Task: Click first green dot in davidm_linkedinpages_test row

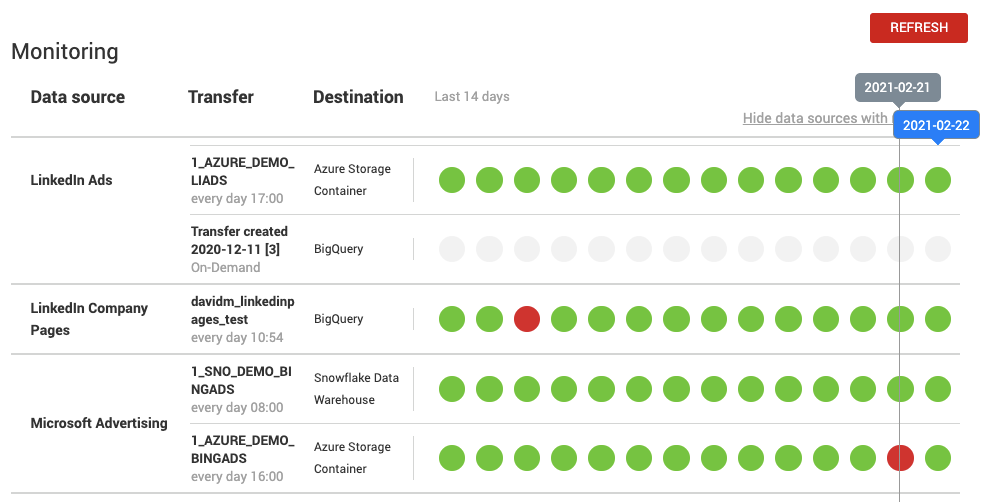Action: (452, 319)
